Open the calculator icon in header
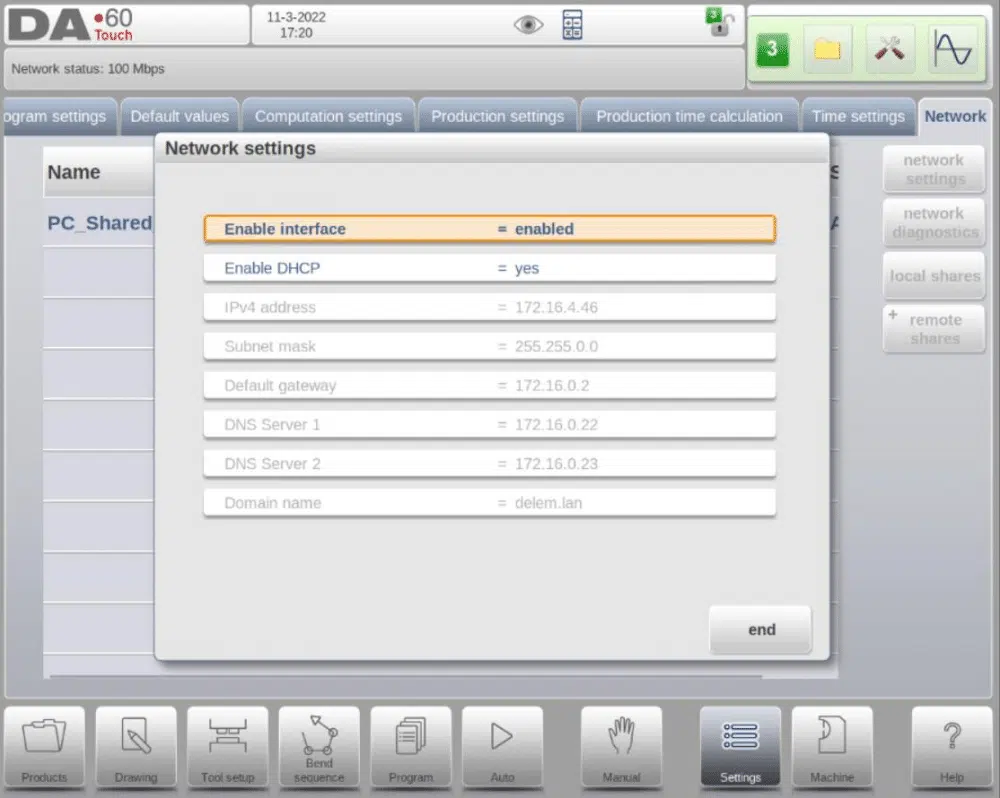The height and width of the screenshot is (798, 1000). (x=572, y=25)
